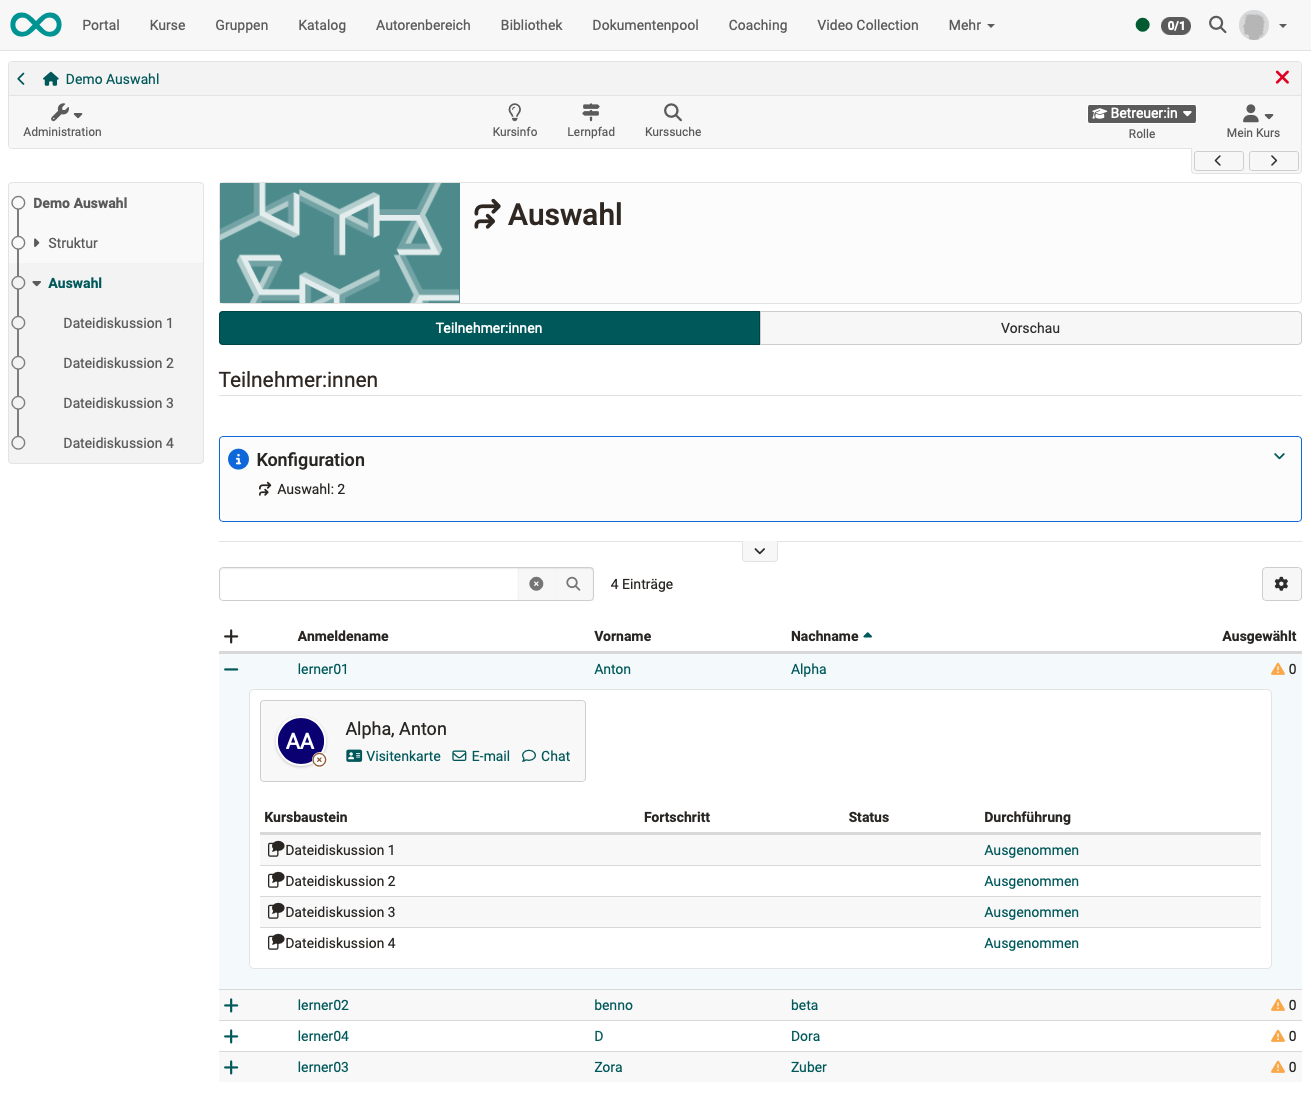Click the OpenOlat infinity logo
Image resolution: width=1311 pixels, height=1108 pixels.
tap(36, 25)
